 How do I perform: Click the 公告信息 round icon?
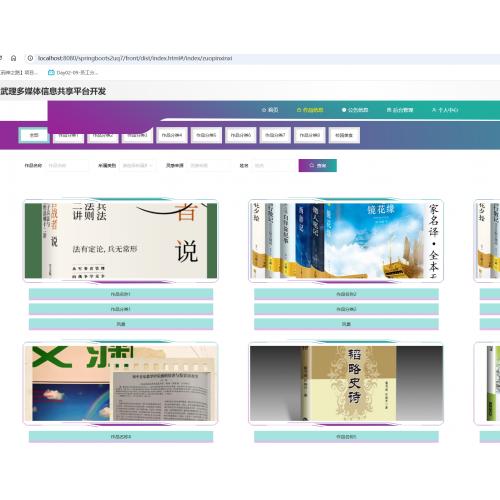tap(344, 110)
